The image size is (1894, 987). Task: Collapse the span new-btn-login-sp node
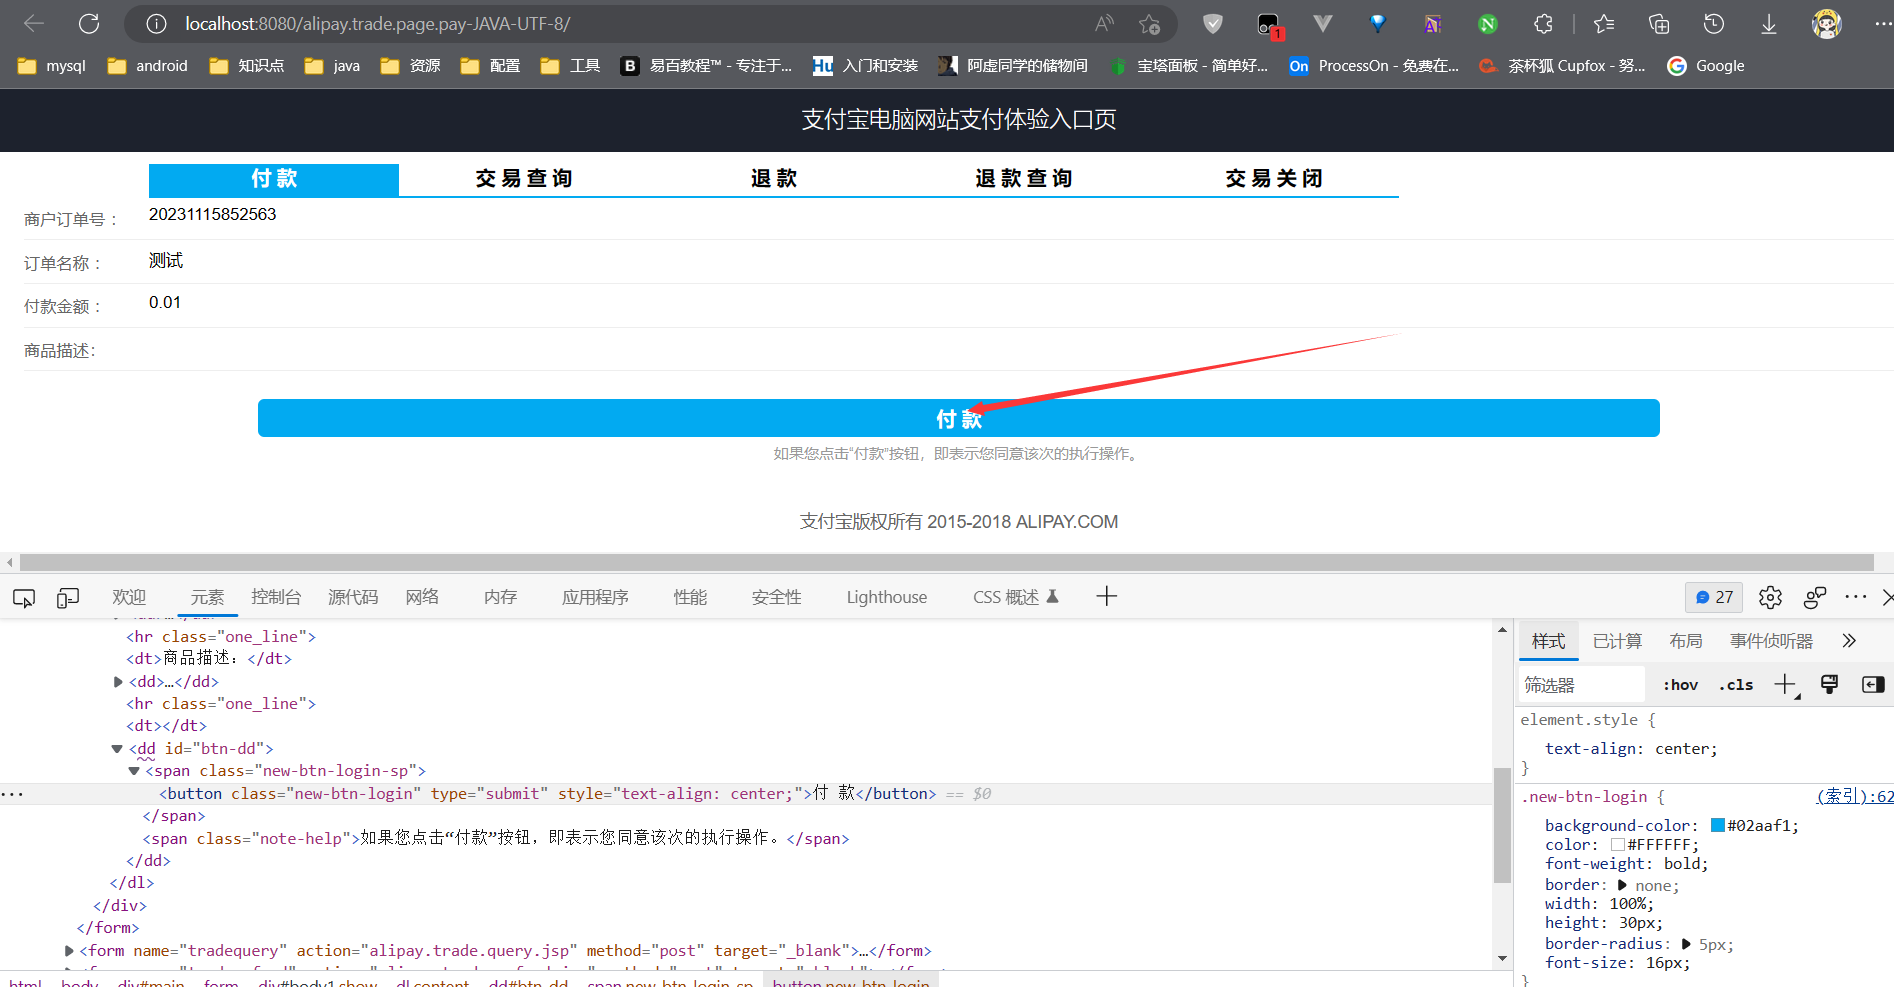tap(134, 771)
